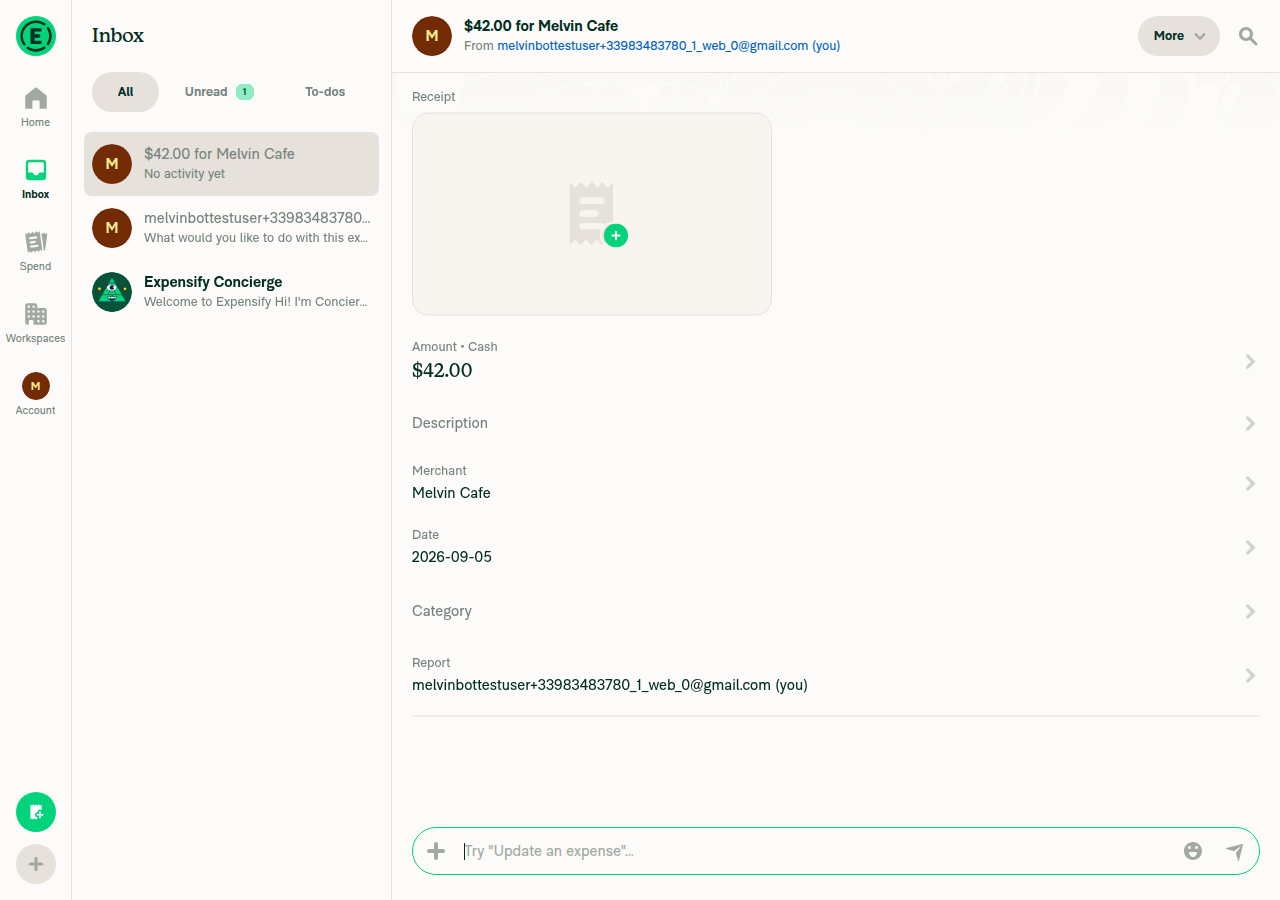The height and width of the screenshot is (900, 1280).
Task: Open Workspaces from the sidebar
Action: click(x=36, y=323)
